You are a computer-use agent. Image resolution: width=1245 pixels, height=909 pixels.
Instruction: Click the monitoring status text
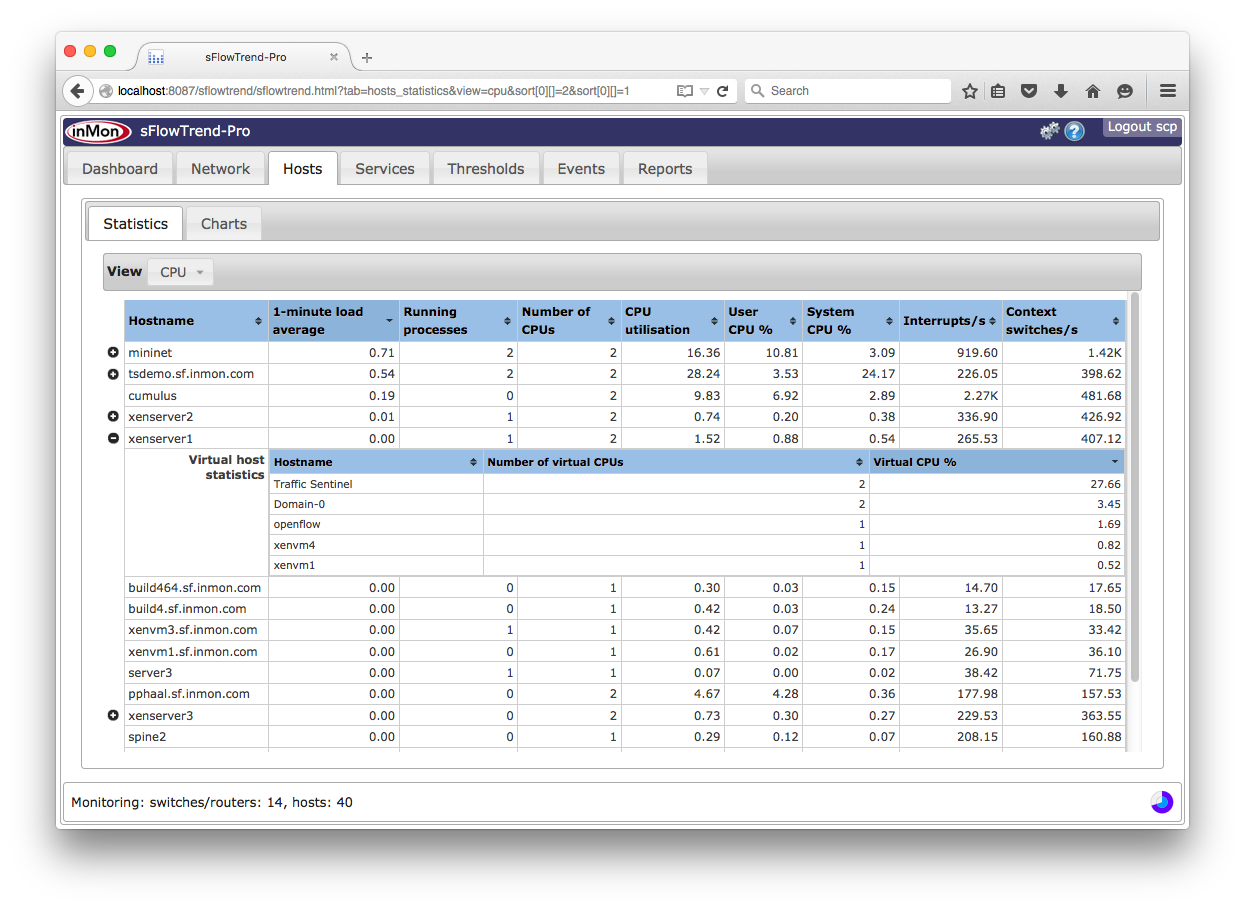coord(212,802)
